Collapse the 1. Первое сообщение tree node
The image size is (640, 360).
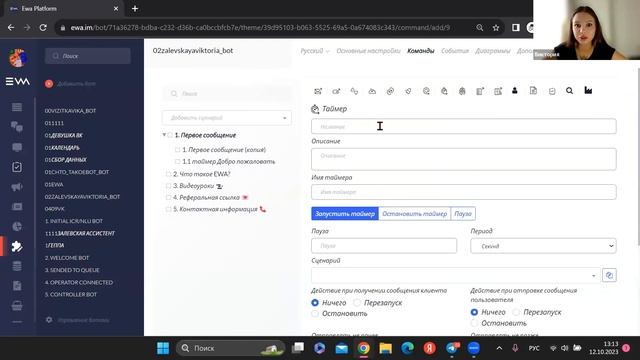point(164,135)
